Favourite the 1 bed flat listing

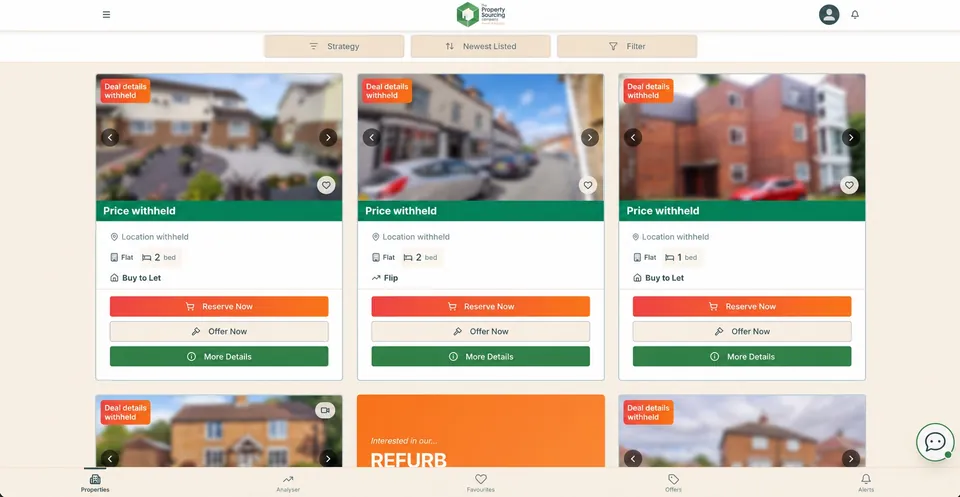point(849,185)
